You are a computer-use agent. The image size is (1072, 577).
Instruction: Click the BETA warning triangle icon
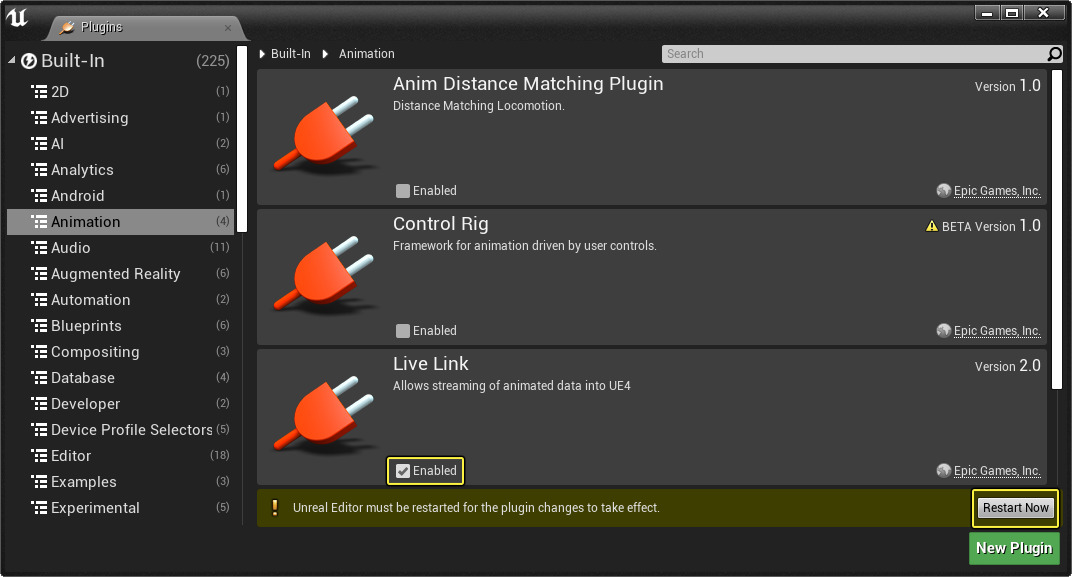(x=932, y=227)
